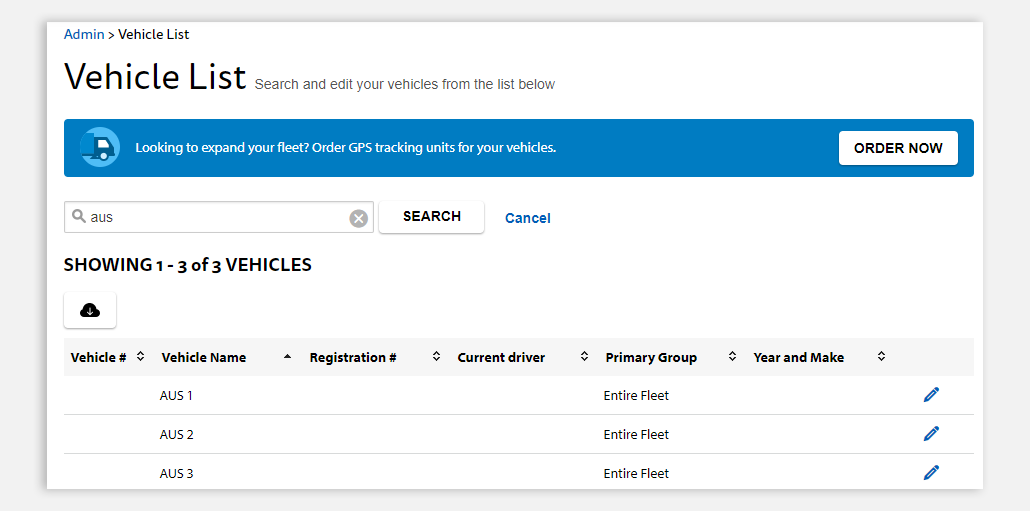Screen dimensions: 1030x511
Task: Go to Admin breadcrumb link
Action: [x=84, y=34]
